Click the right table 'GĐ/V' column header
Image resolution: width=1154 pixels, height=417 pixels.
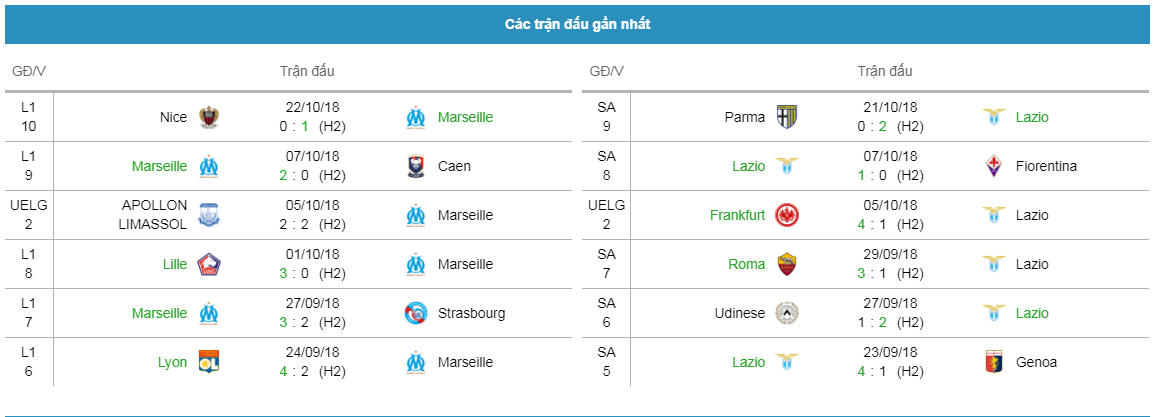606,71
